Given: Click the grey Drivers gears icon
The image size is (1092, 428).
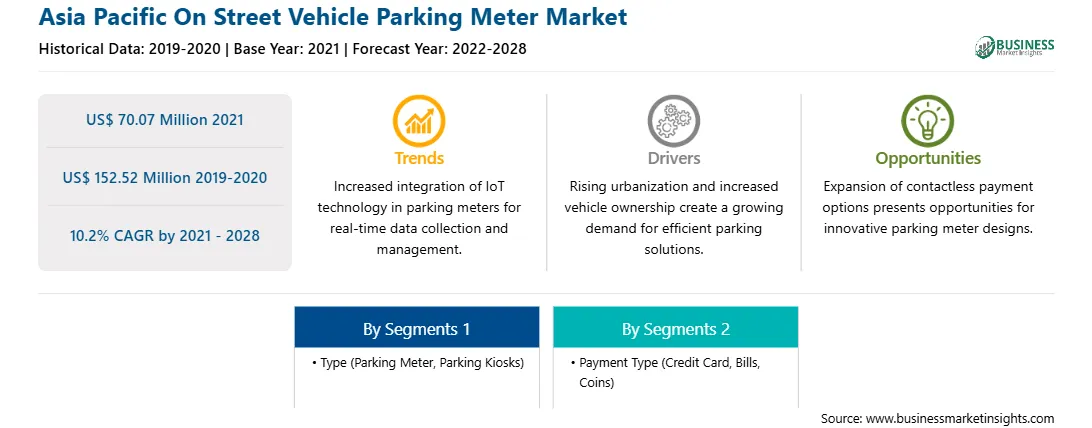Looking at the screenshot, I should click(673, 120).
